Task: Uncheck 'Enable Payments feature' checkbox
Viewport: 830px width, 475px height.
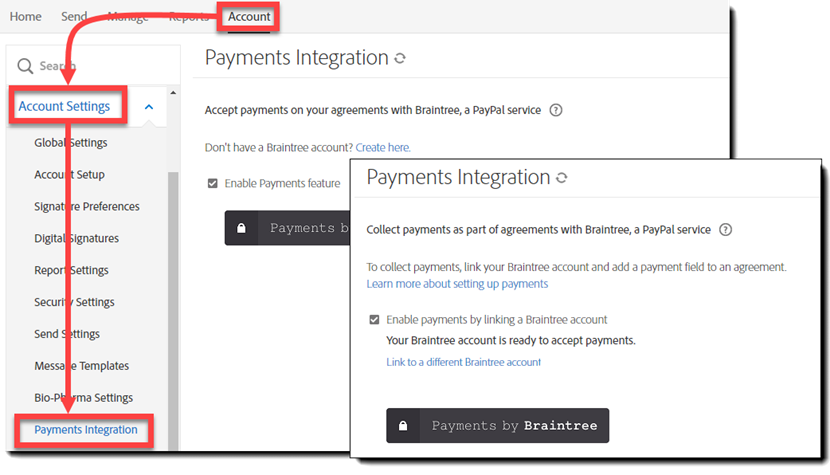Action: coord(212,183)
